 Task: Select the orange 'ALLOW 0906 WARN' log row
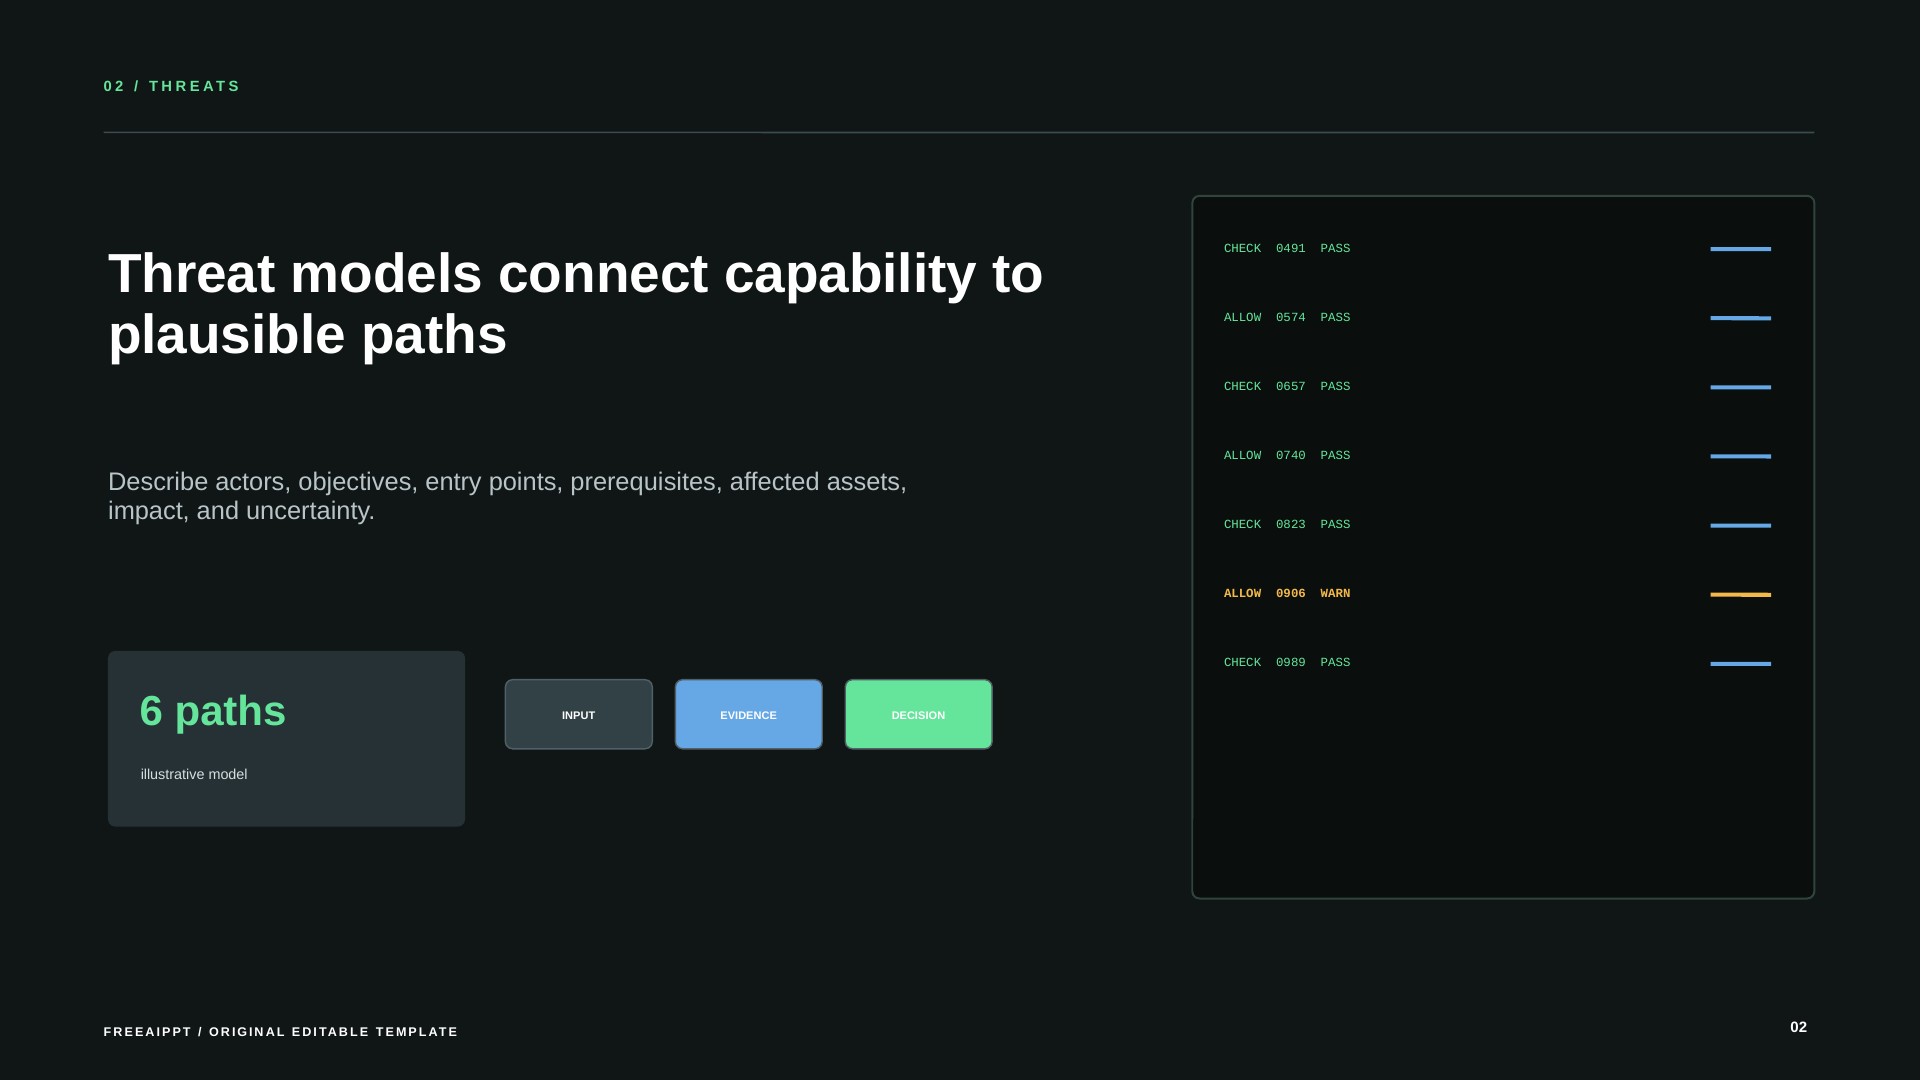point(1287,593)
